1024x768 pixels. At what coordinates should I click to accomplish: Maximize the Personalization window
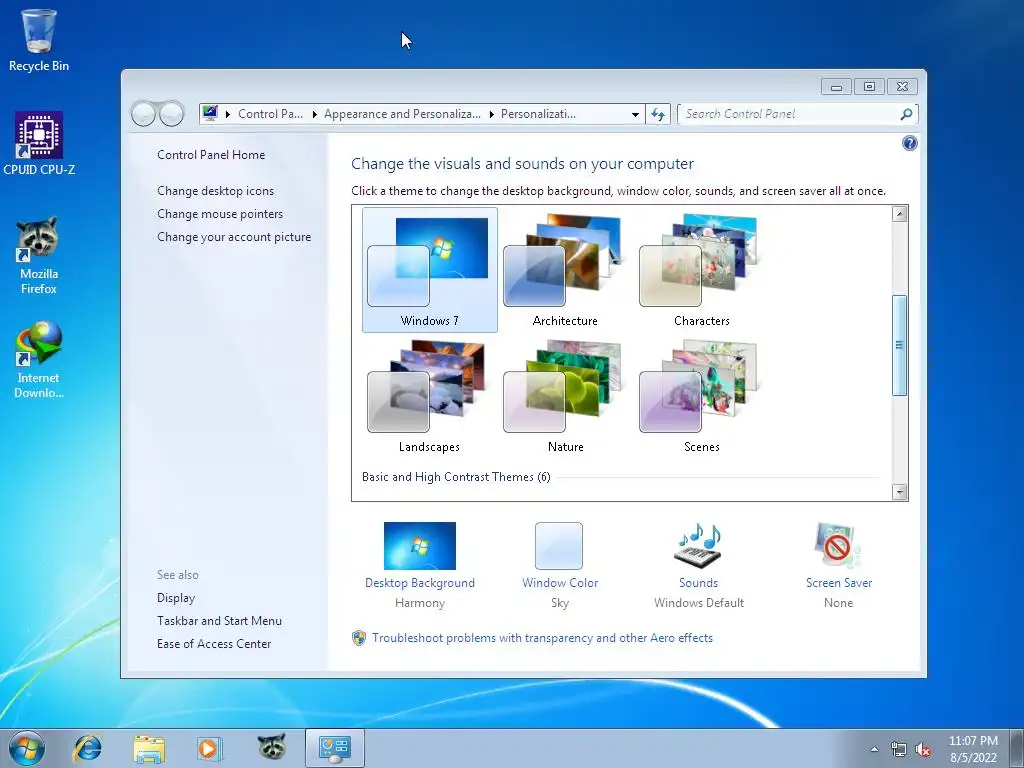tap(869, 87)
